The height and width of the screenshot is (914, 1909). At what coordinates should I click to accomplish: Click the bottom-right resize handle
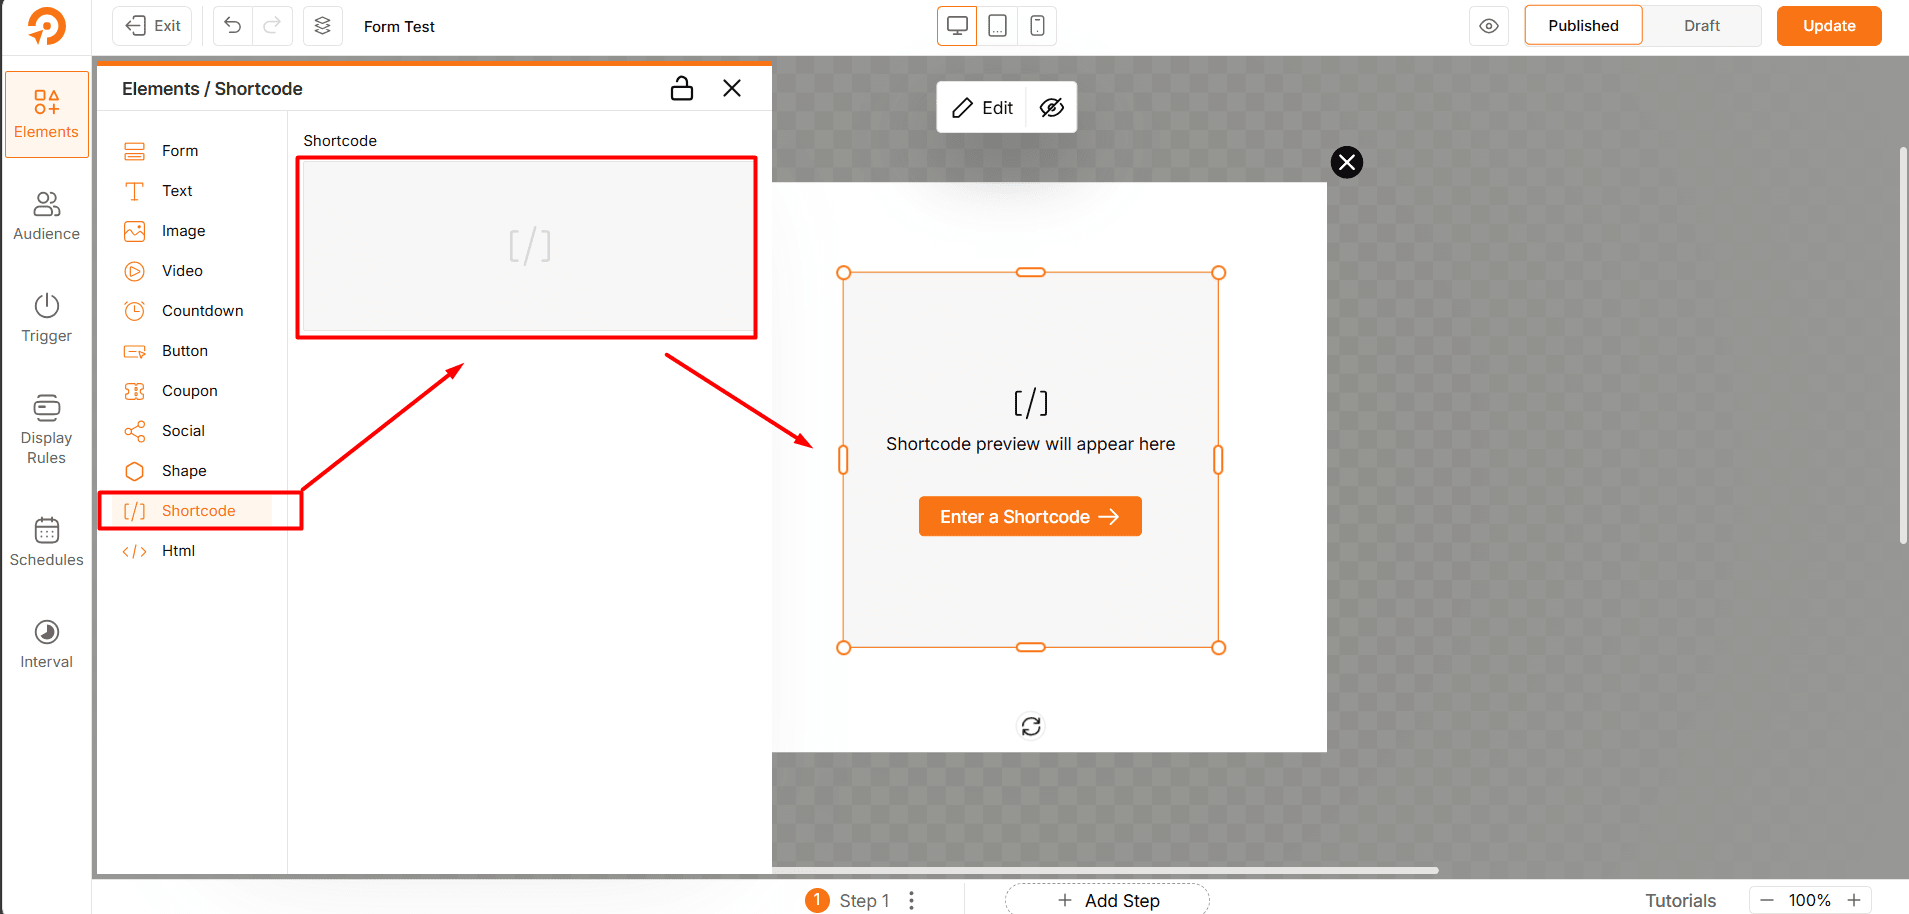point(1219,648)
